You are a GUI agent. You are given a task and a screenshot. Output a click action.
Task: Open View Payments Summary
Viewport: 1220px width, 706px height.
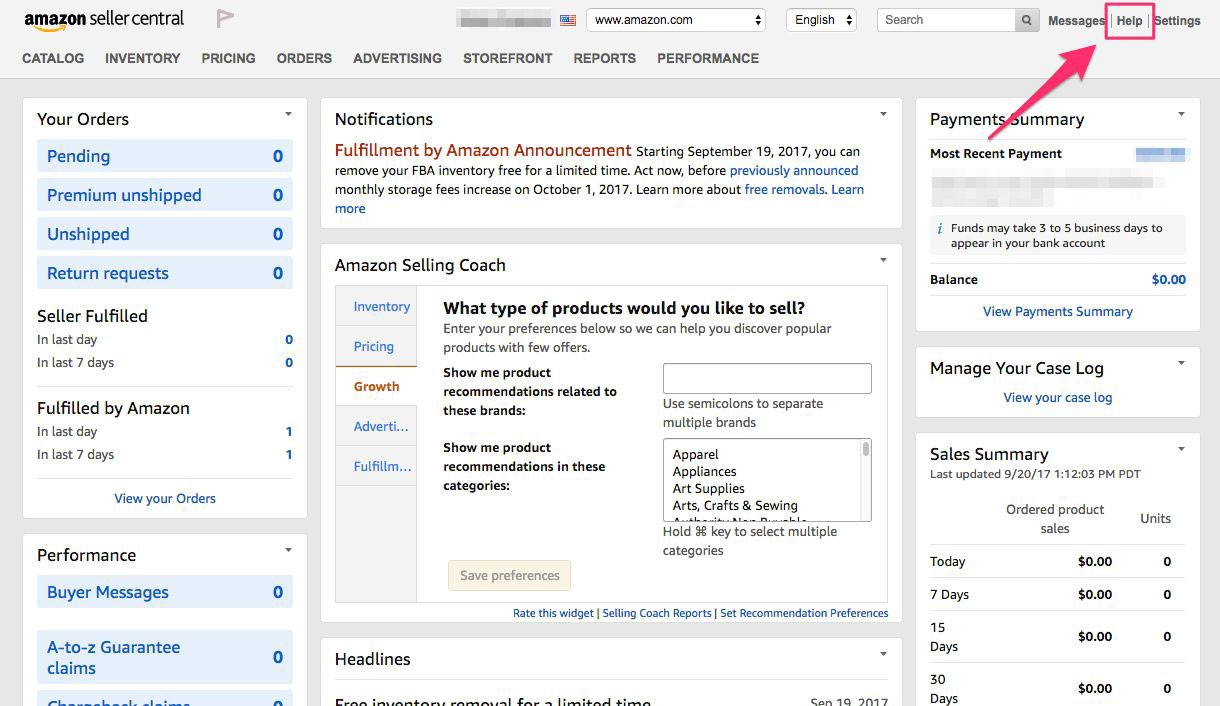tap(1057, 311)
